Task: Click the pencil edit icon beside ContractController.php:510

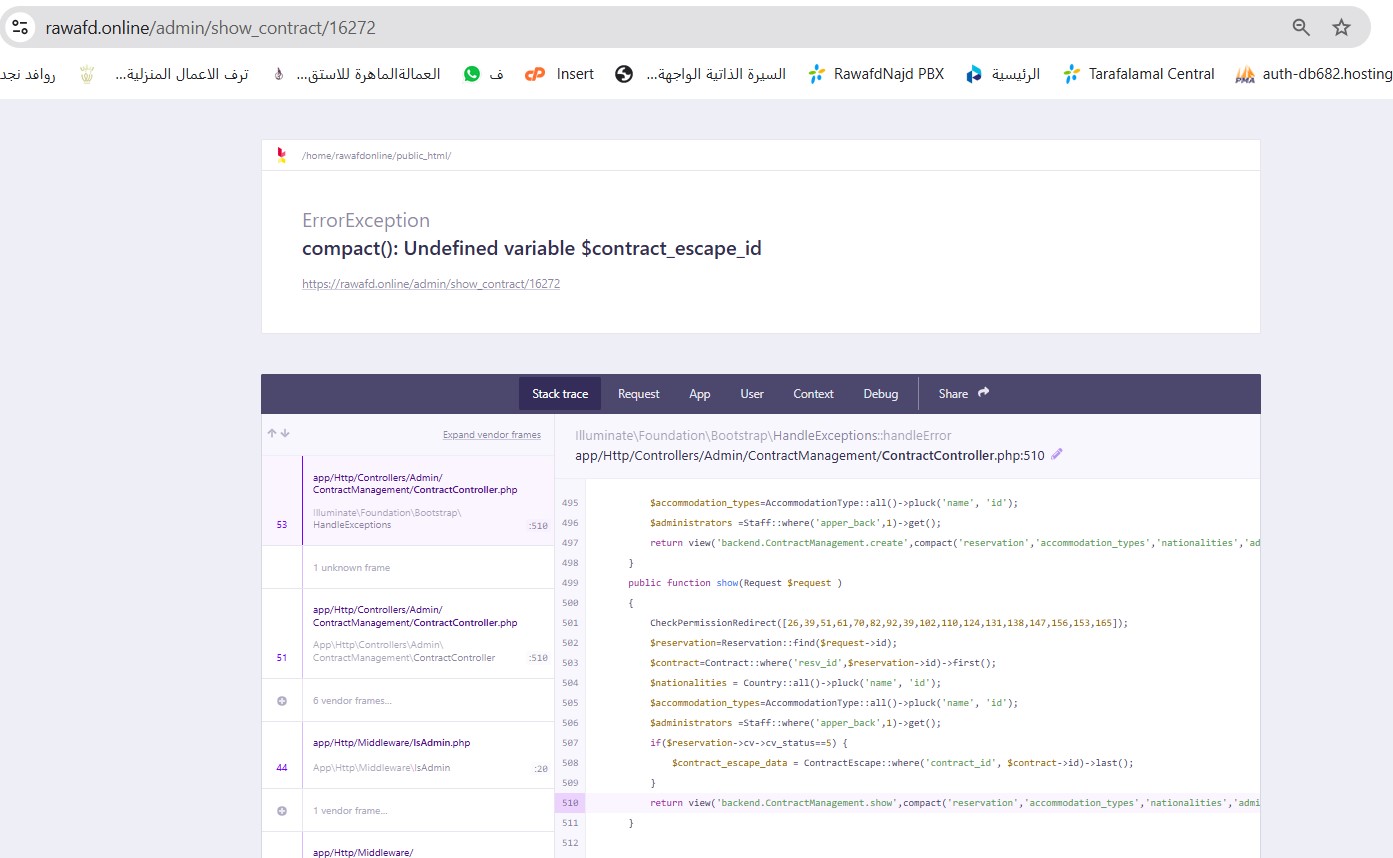Action: [x=1057, y=455]
